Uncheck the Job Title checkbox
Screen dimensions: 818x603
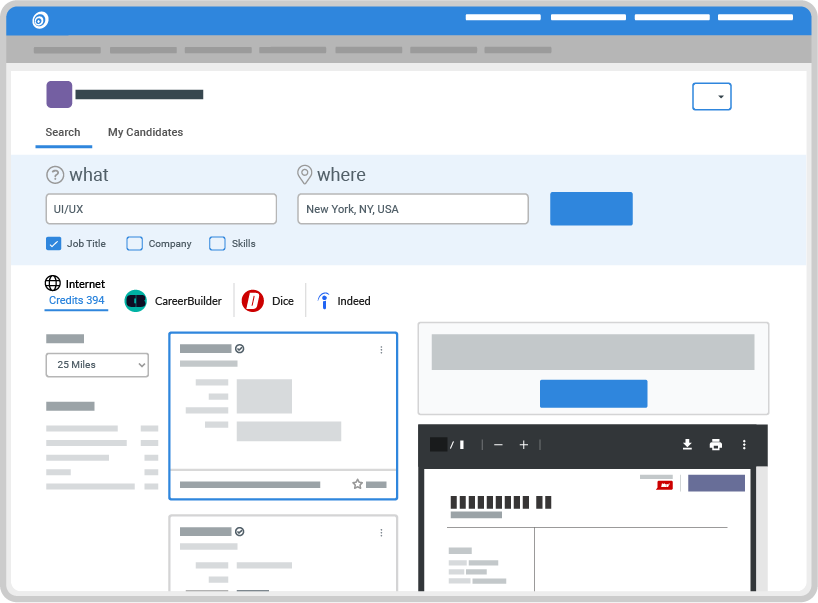pyautogui.click(x=54, y=243)
